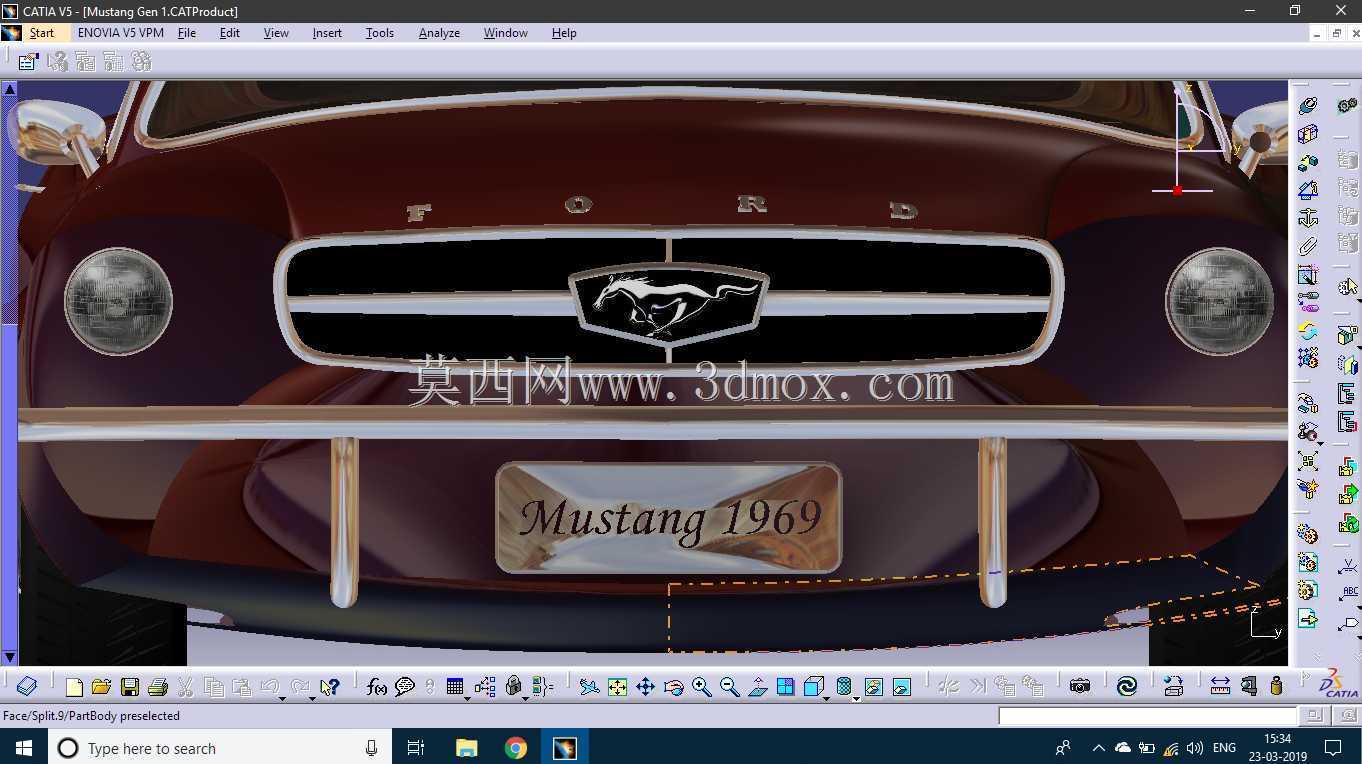Click the Windows Start button
The image size is (1362, 764).
click(x=24, y=748)
